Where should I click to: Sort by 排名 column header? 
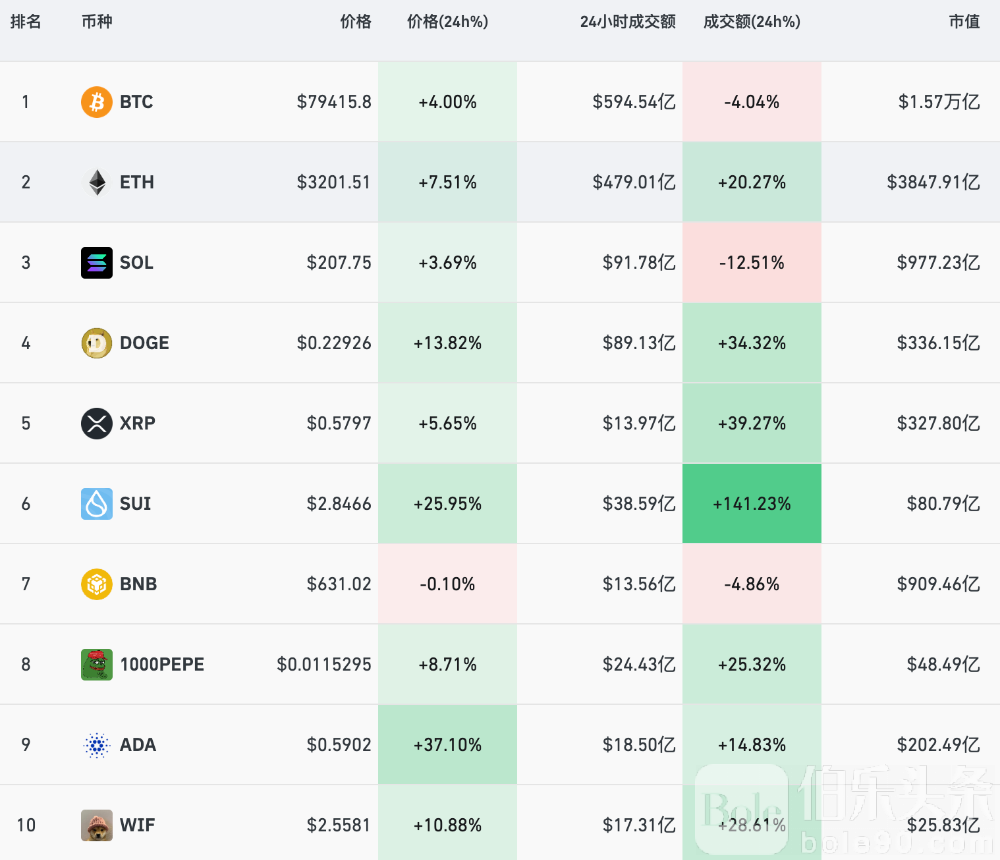point(26,22)
